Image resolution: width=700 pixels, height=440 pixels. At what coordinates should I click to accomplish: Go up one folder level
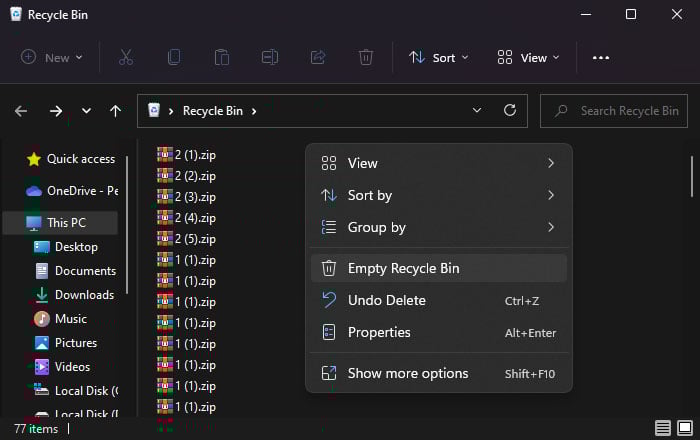tap(115, 111)
